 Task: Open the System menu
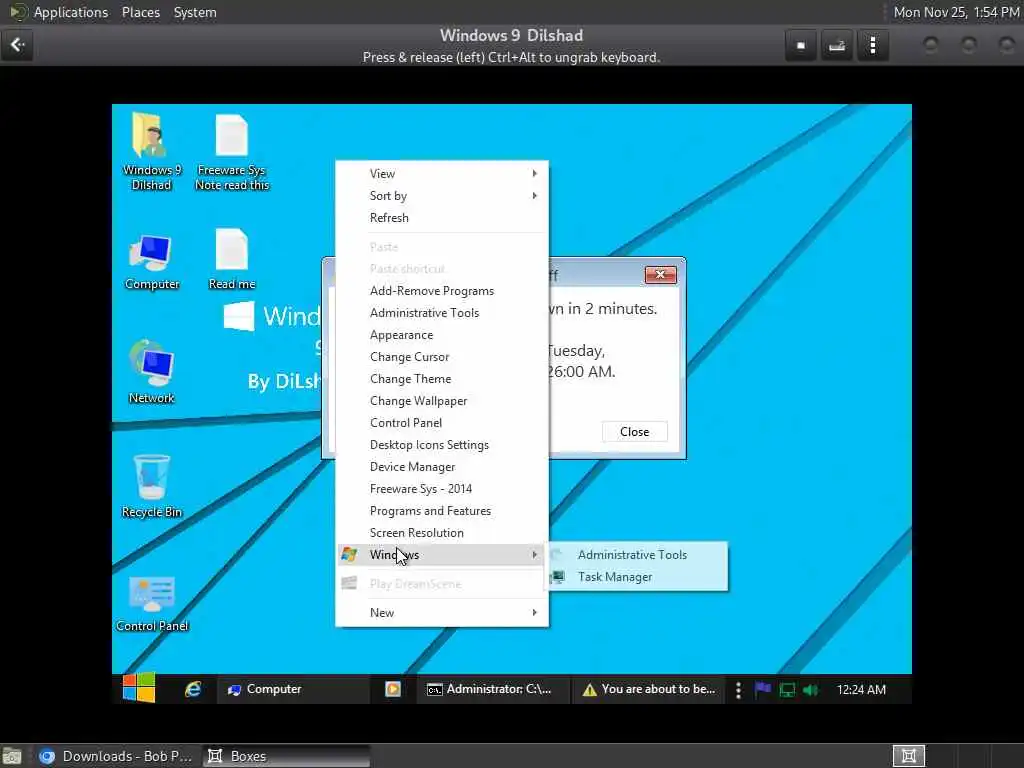(x=195, y=12)
